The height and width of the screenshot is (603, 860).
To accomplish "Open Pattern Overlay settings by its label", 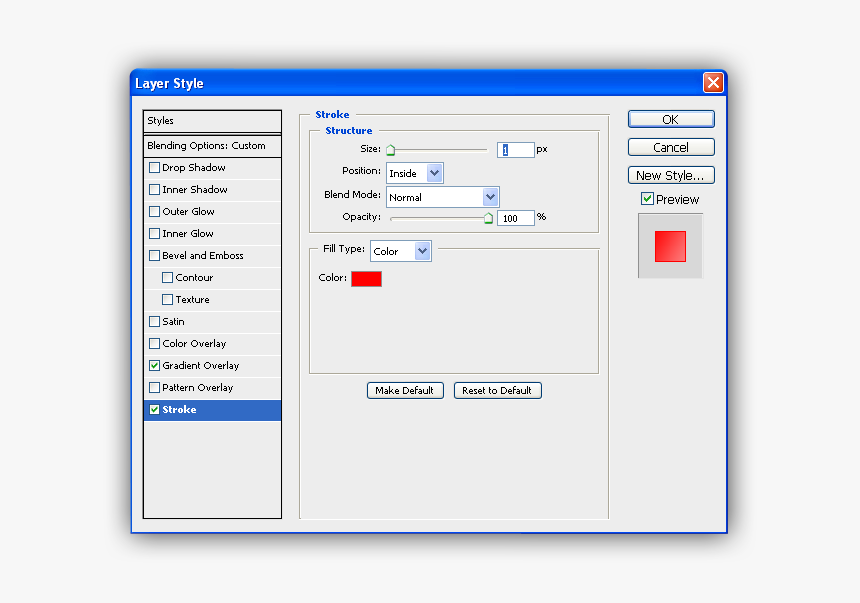I will pyautogui.click(x=197, y=387).
